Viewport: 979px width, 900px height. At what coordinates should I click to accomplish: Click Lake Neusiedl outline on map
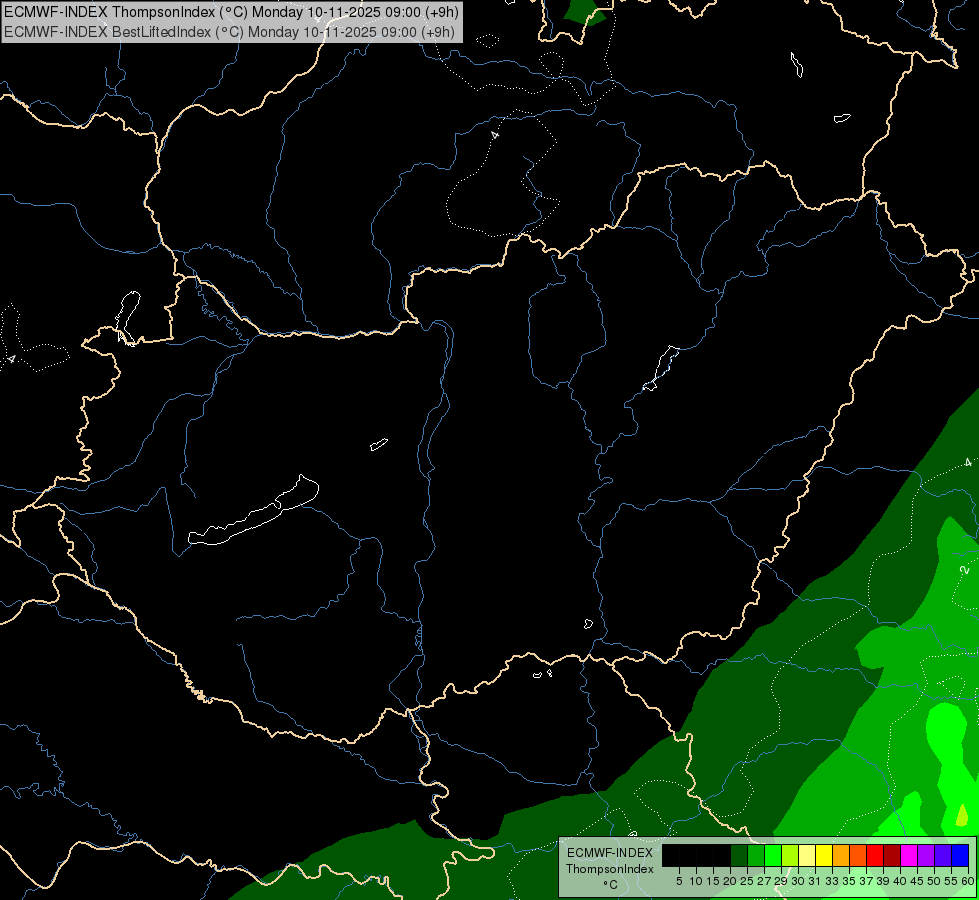(128, 317)
